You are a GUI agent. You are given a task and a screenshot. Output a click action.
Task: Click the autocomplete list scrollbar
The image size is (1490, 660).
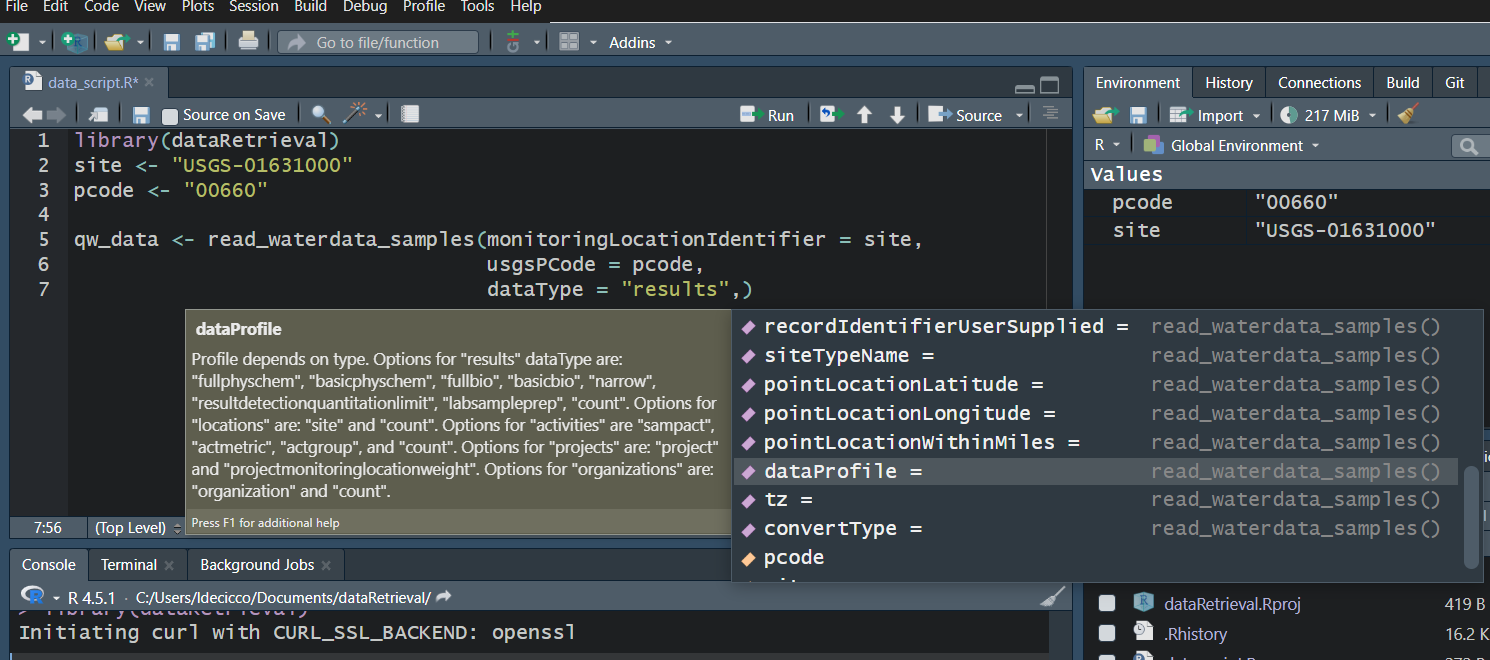click(x=1471, y=516)
